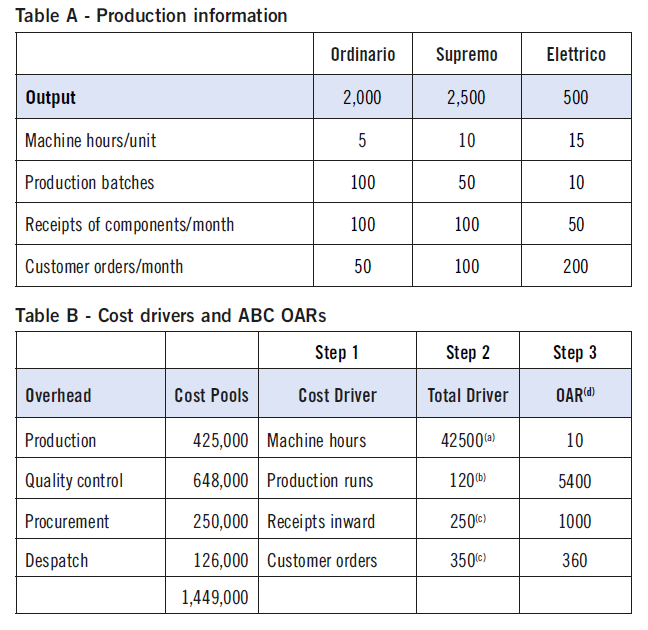Select the cost pools total 1,449,000

pyautogui.click(x=215, y=598)
